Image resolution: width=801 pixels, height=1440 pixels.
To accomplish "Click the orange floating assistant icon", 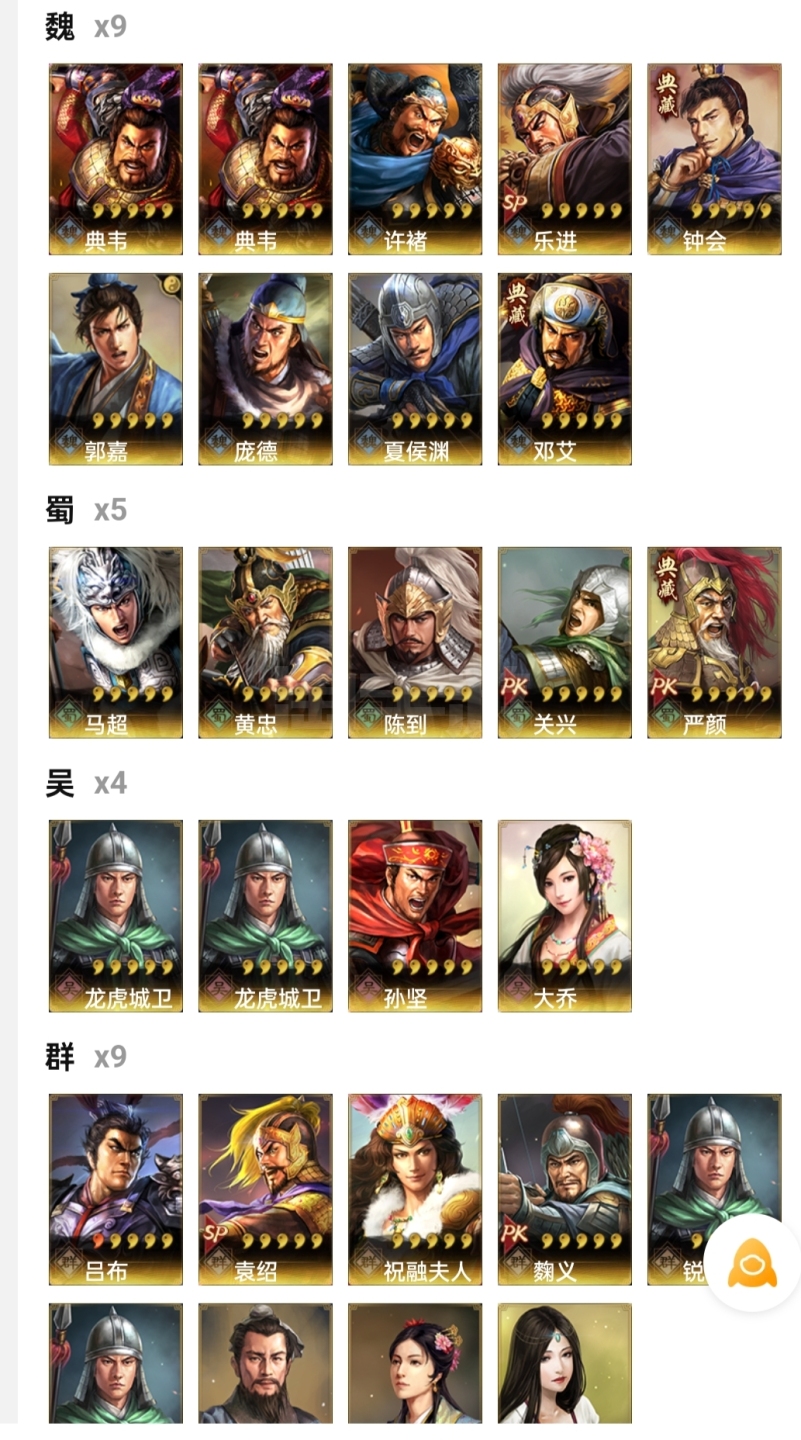I will click(752, 1265).
